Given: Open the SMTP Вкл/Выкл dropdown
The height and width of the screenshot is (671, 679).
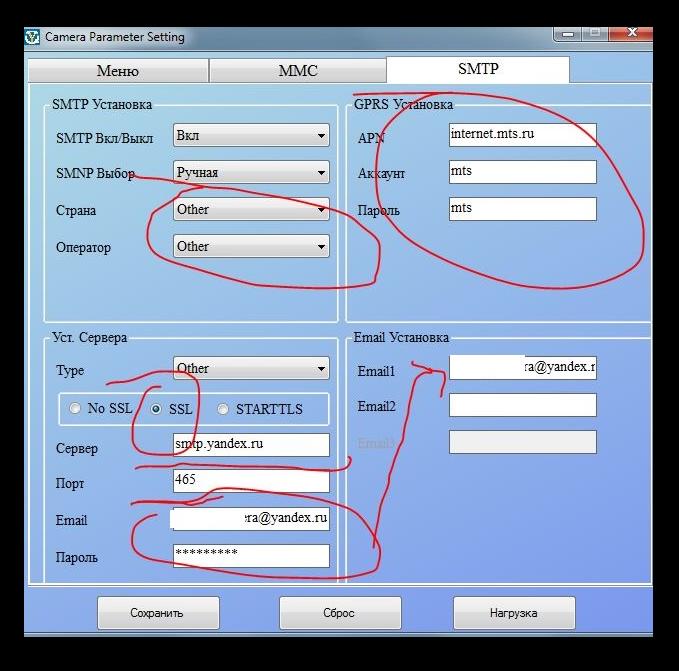Looking at the screenshot, I should tap(250, 135).
